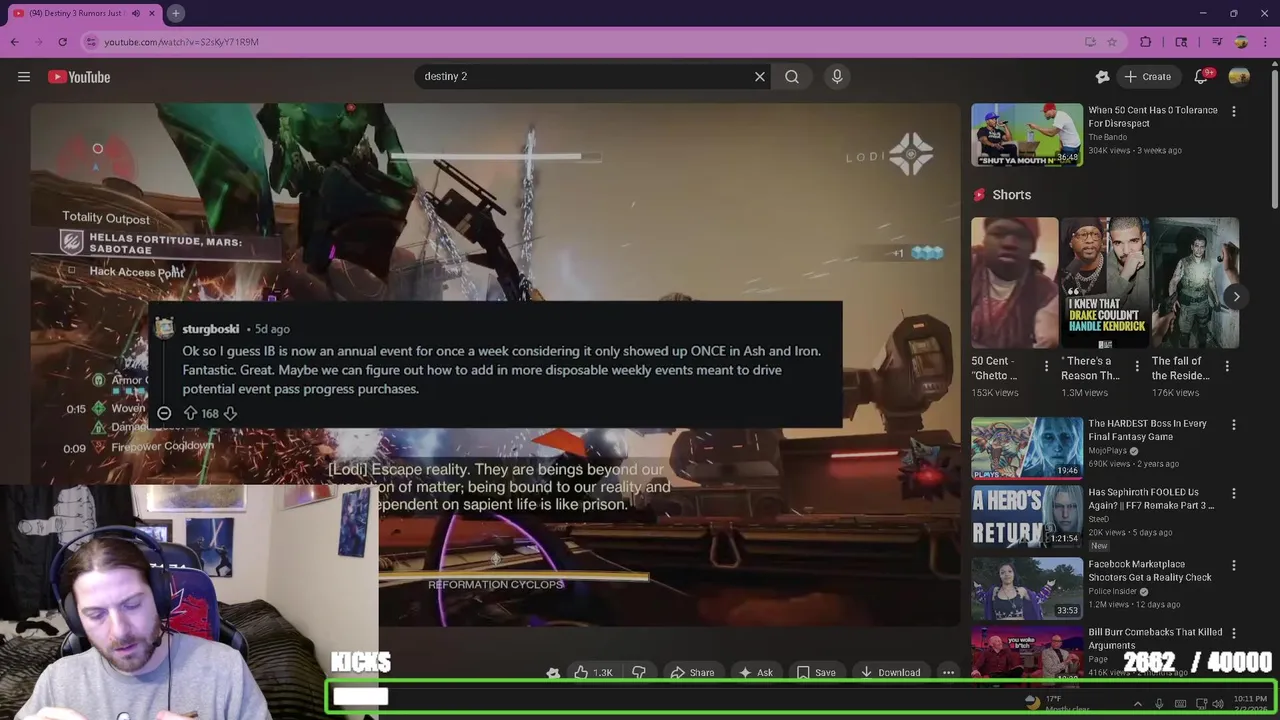Screen dimensions: 1280x720
Task: Share this video
Action: [x=692, y=673]
